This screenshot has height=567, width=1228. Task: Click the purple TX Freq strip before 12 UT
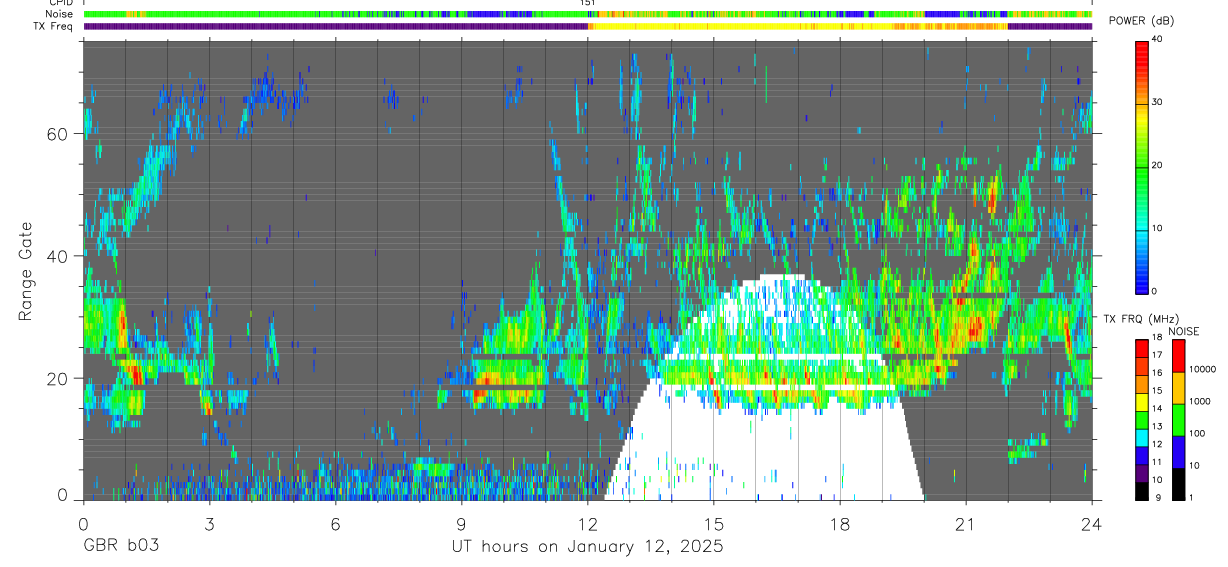(335, 26)
